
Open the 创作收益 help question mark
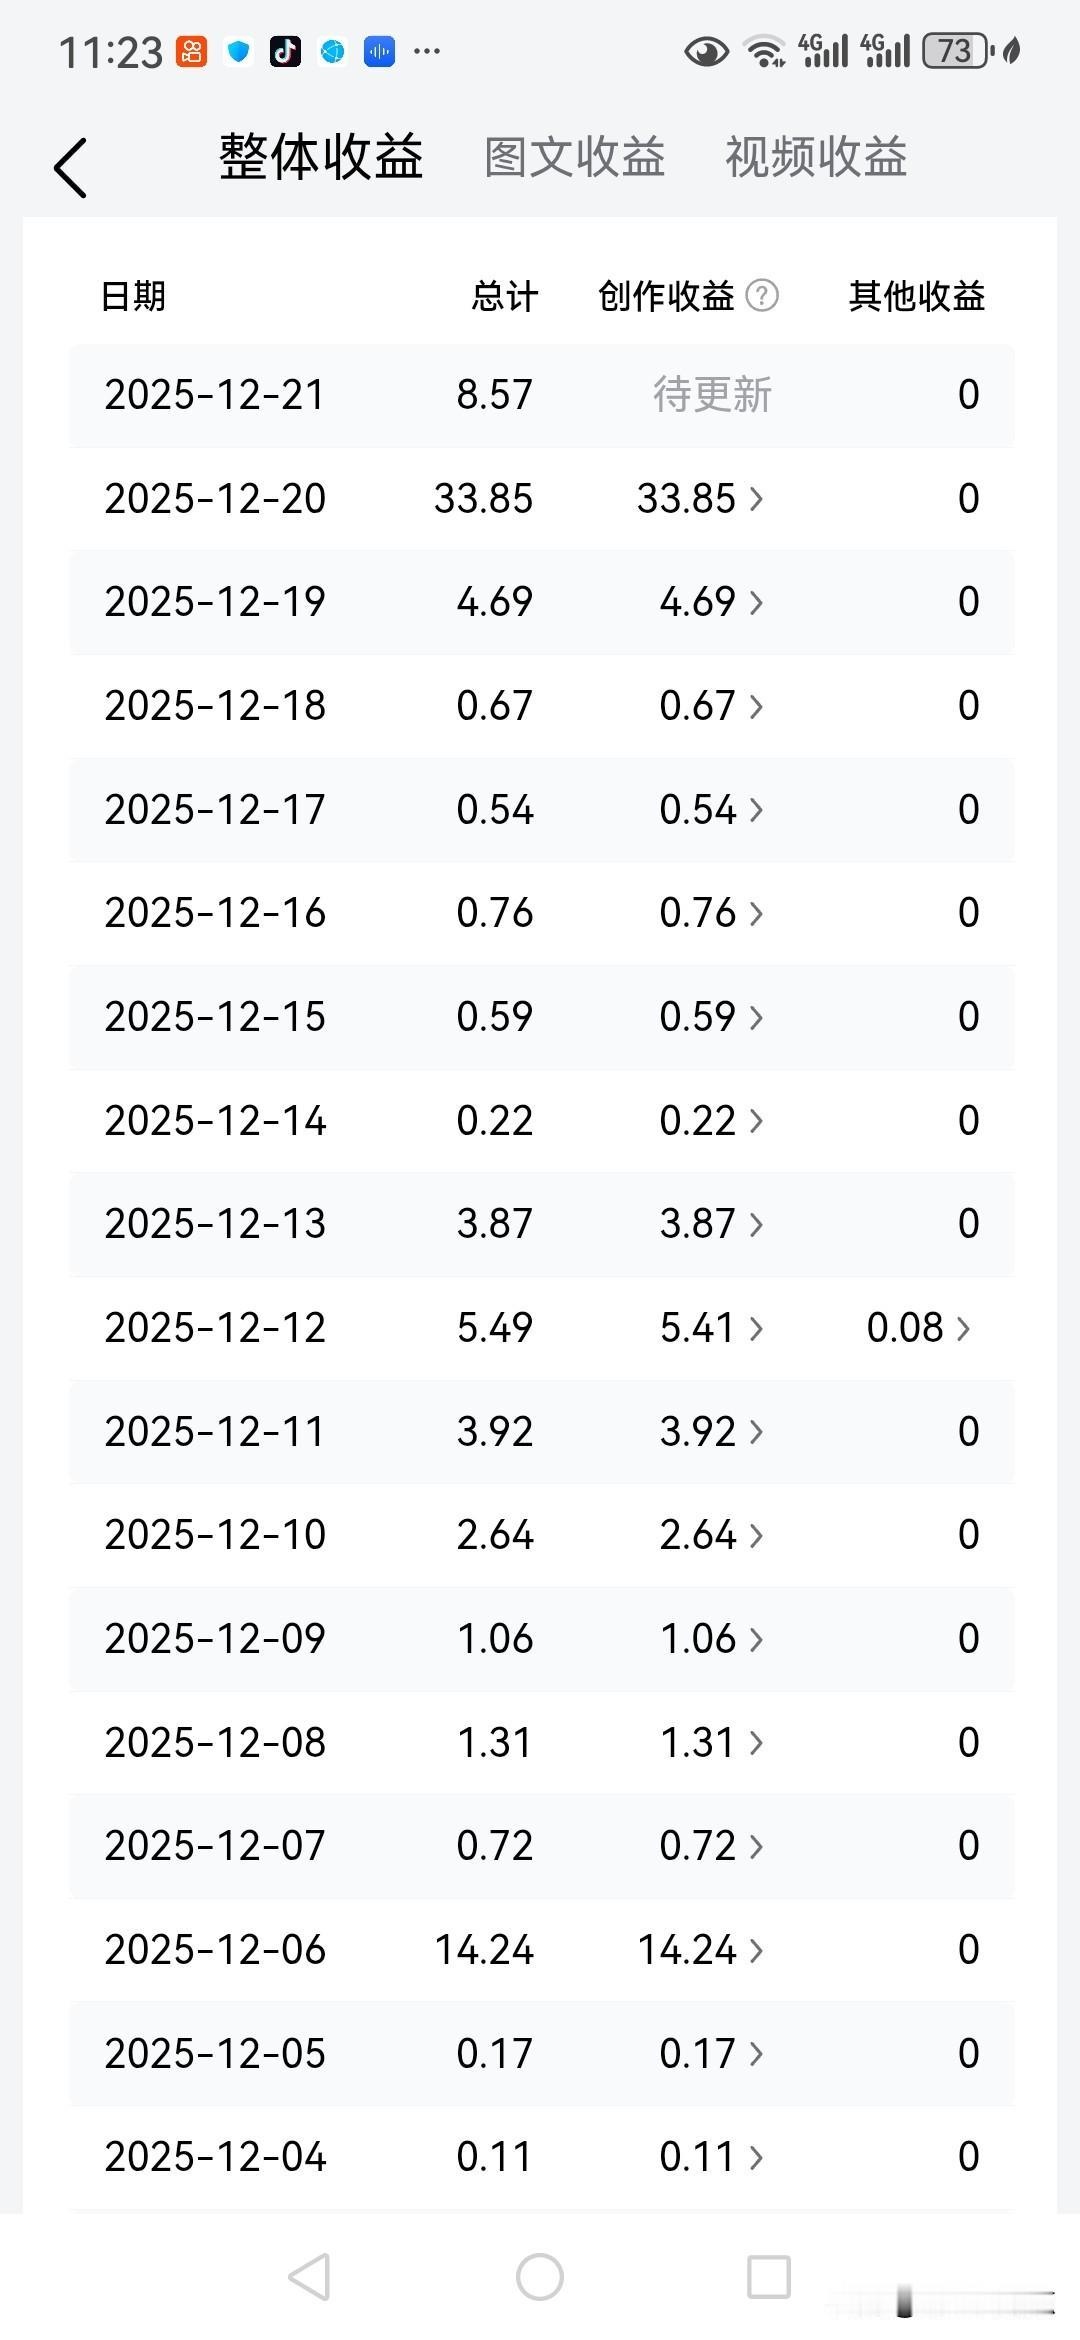click(762, 296)
